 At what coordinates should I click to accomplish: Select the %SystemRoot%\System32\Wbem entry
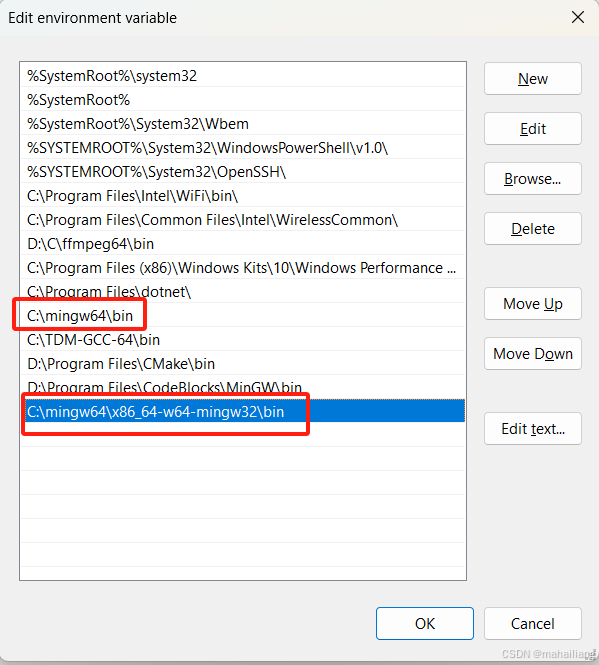[243, 124]
